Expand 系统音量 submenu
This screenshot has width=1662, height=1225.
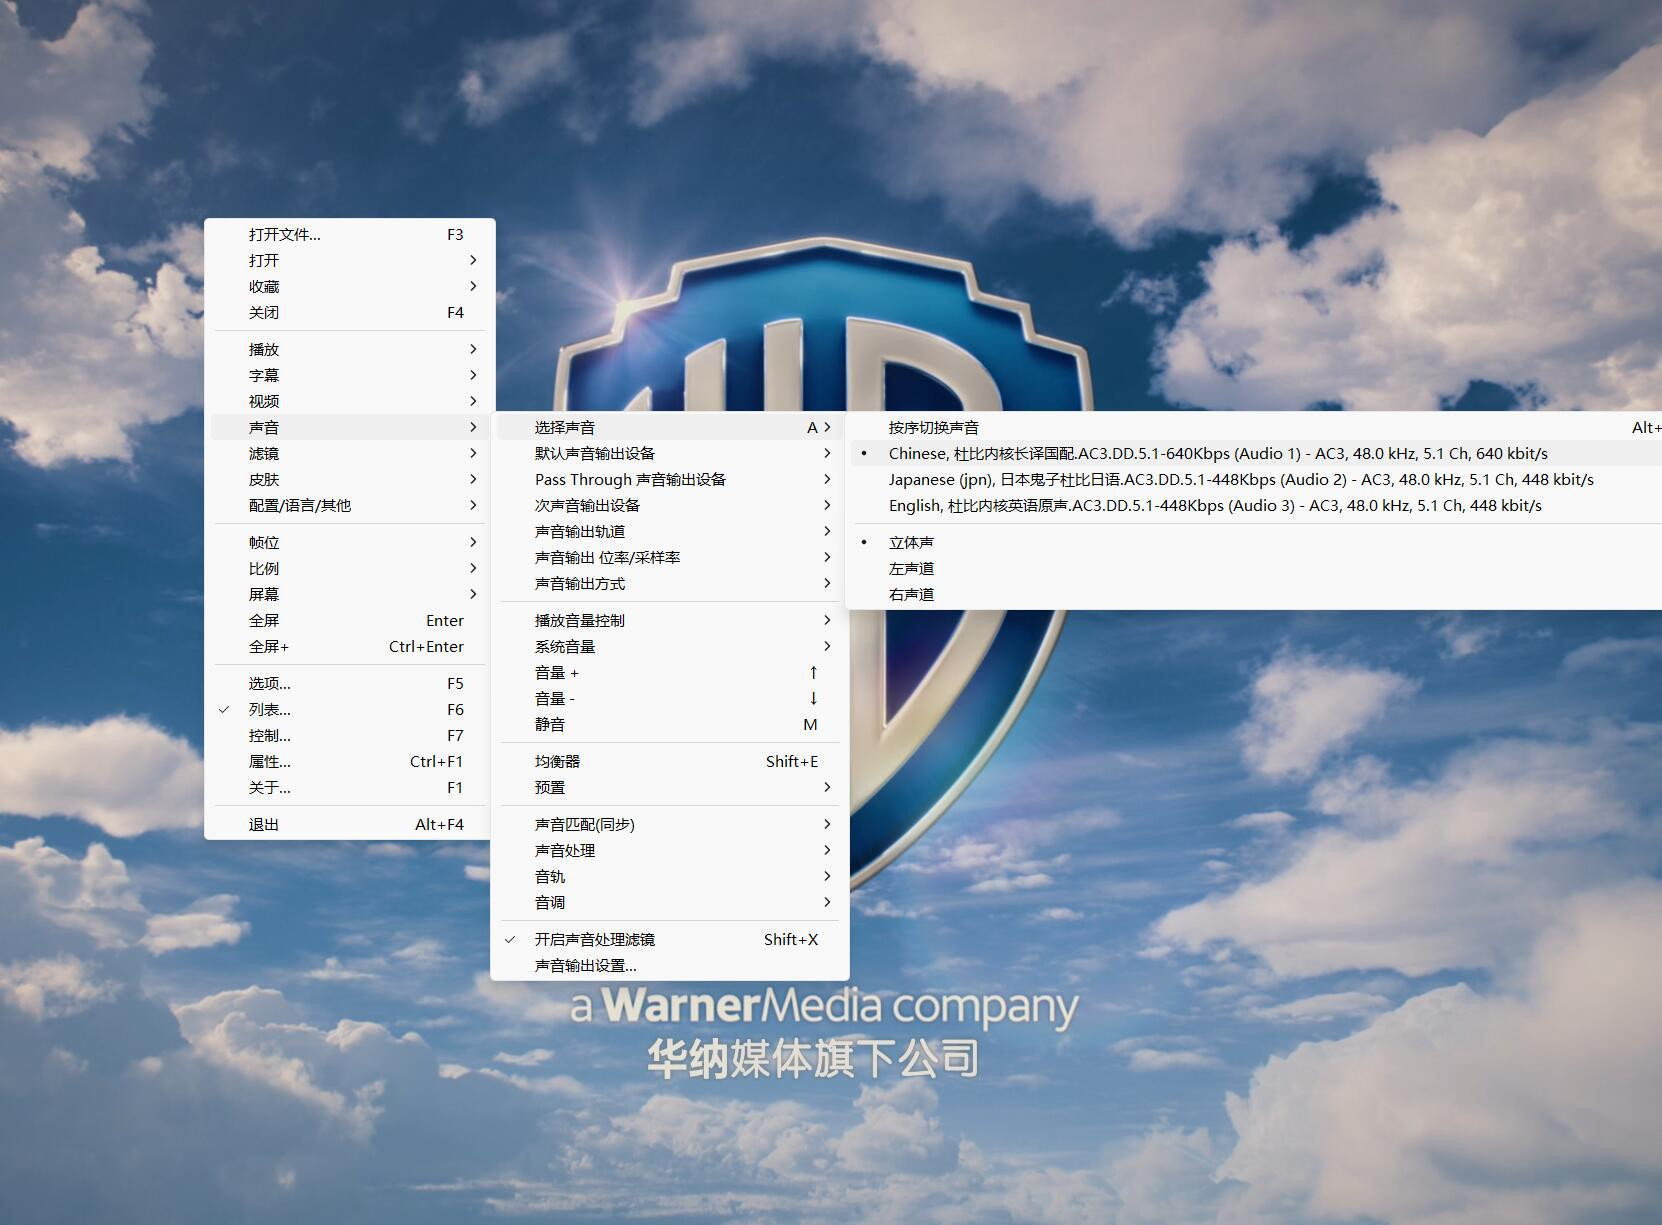pos(670,646)
